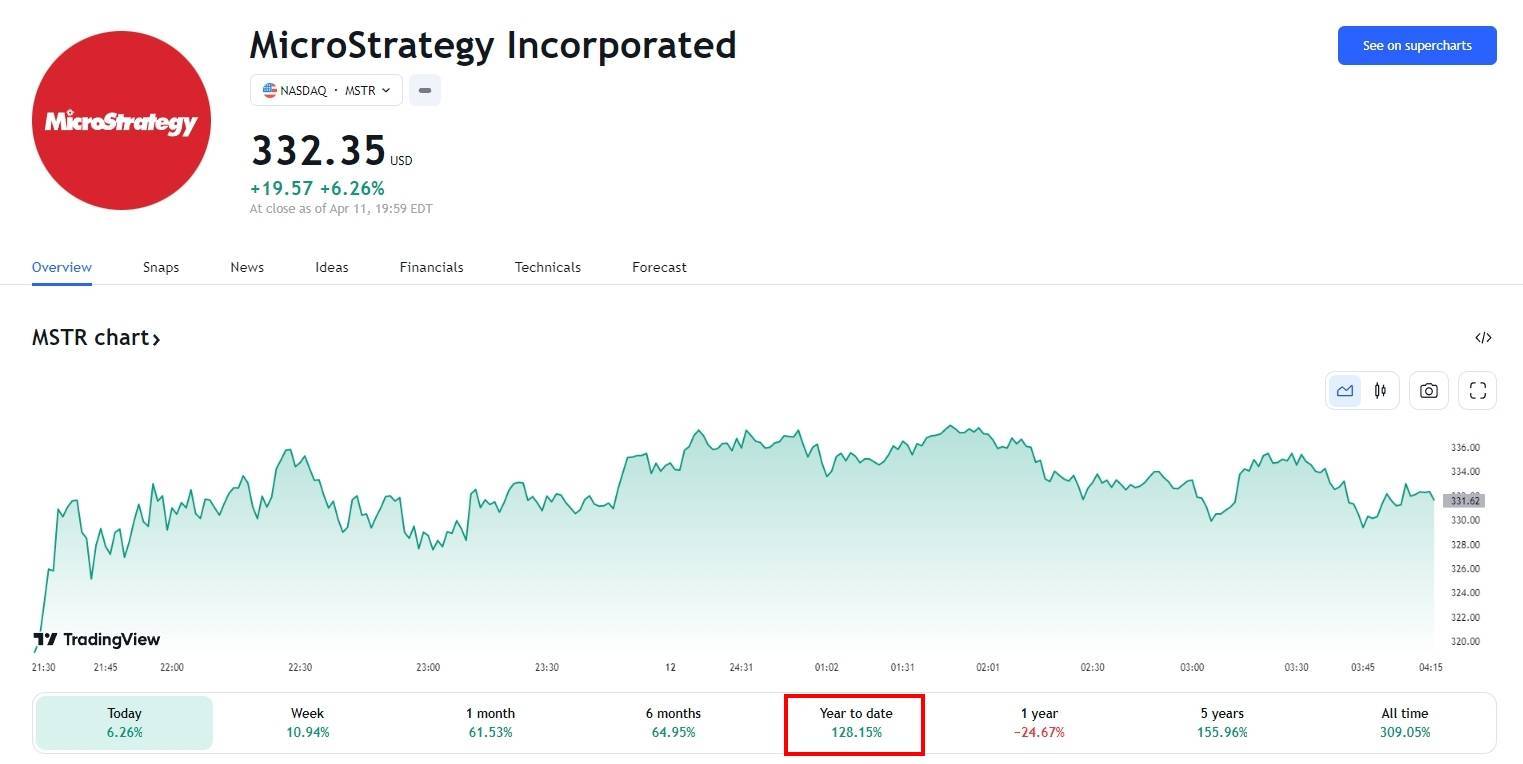Click the embed code icon
1523x764 pixels.
[1483, 338]
